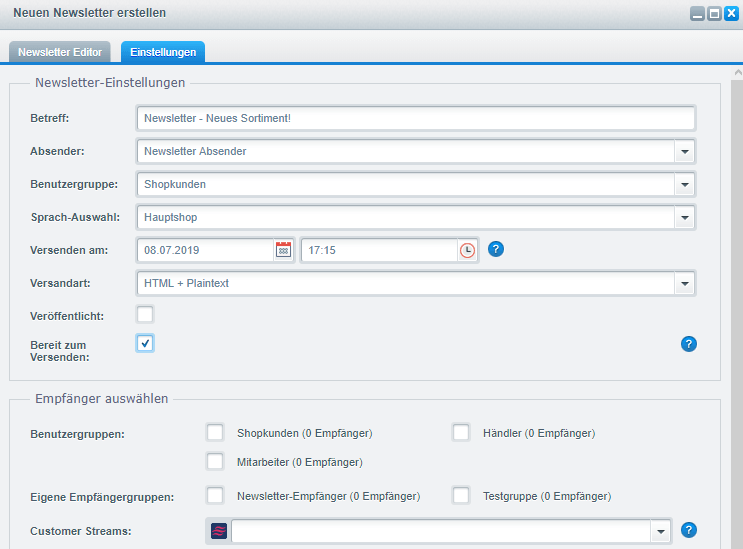This screenshot has width=743, height=549.
Task: Select the Einstellungen tab
Action: click(163, 52)
